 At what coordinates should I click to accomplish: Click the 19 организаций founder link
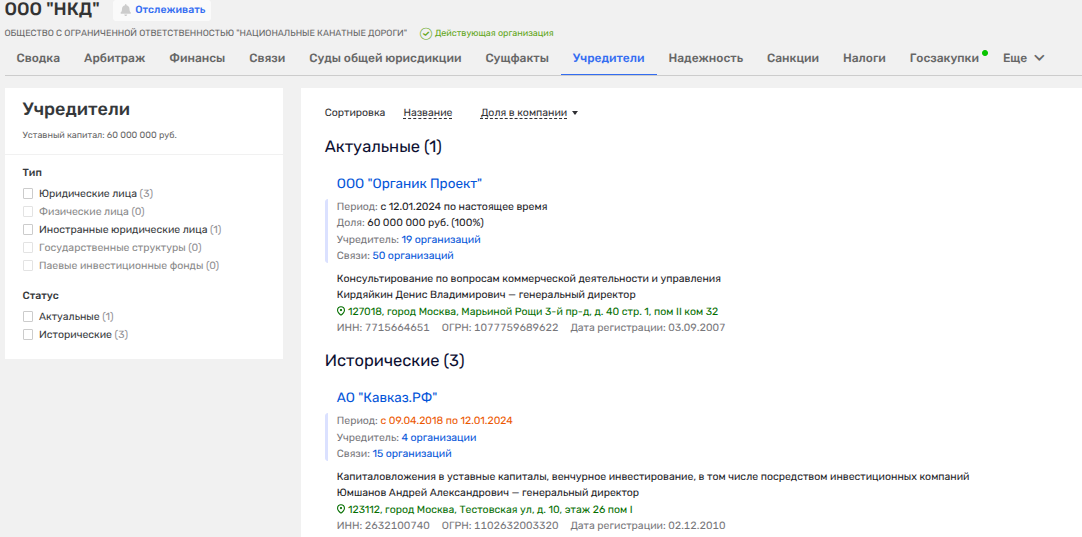(441, 240)
